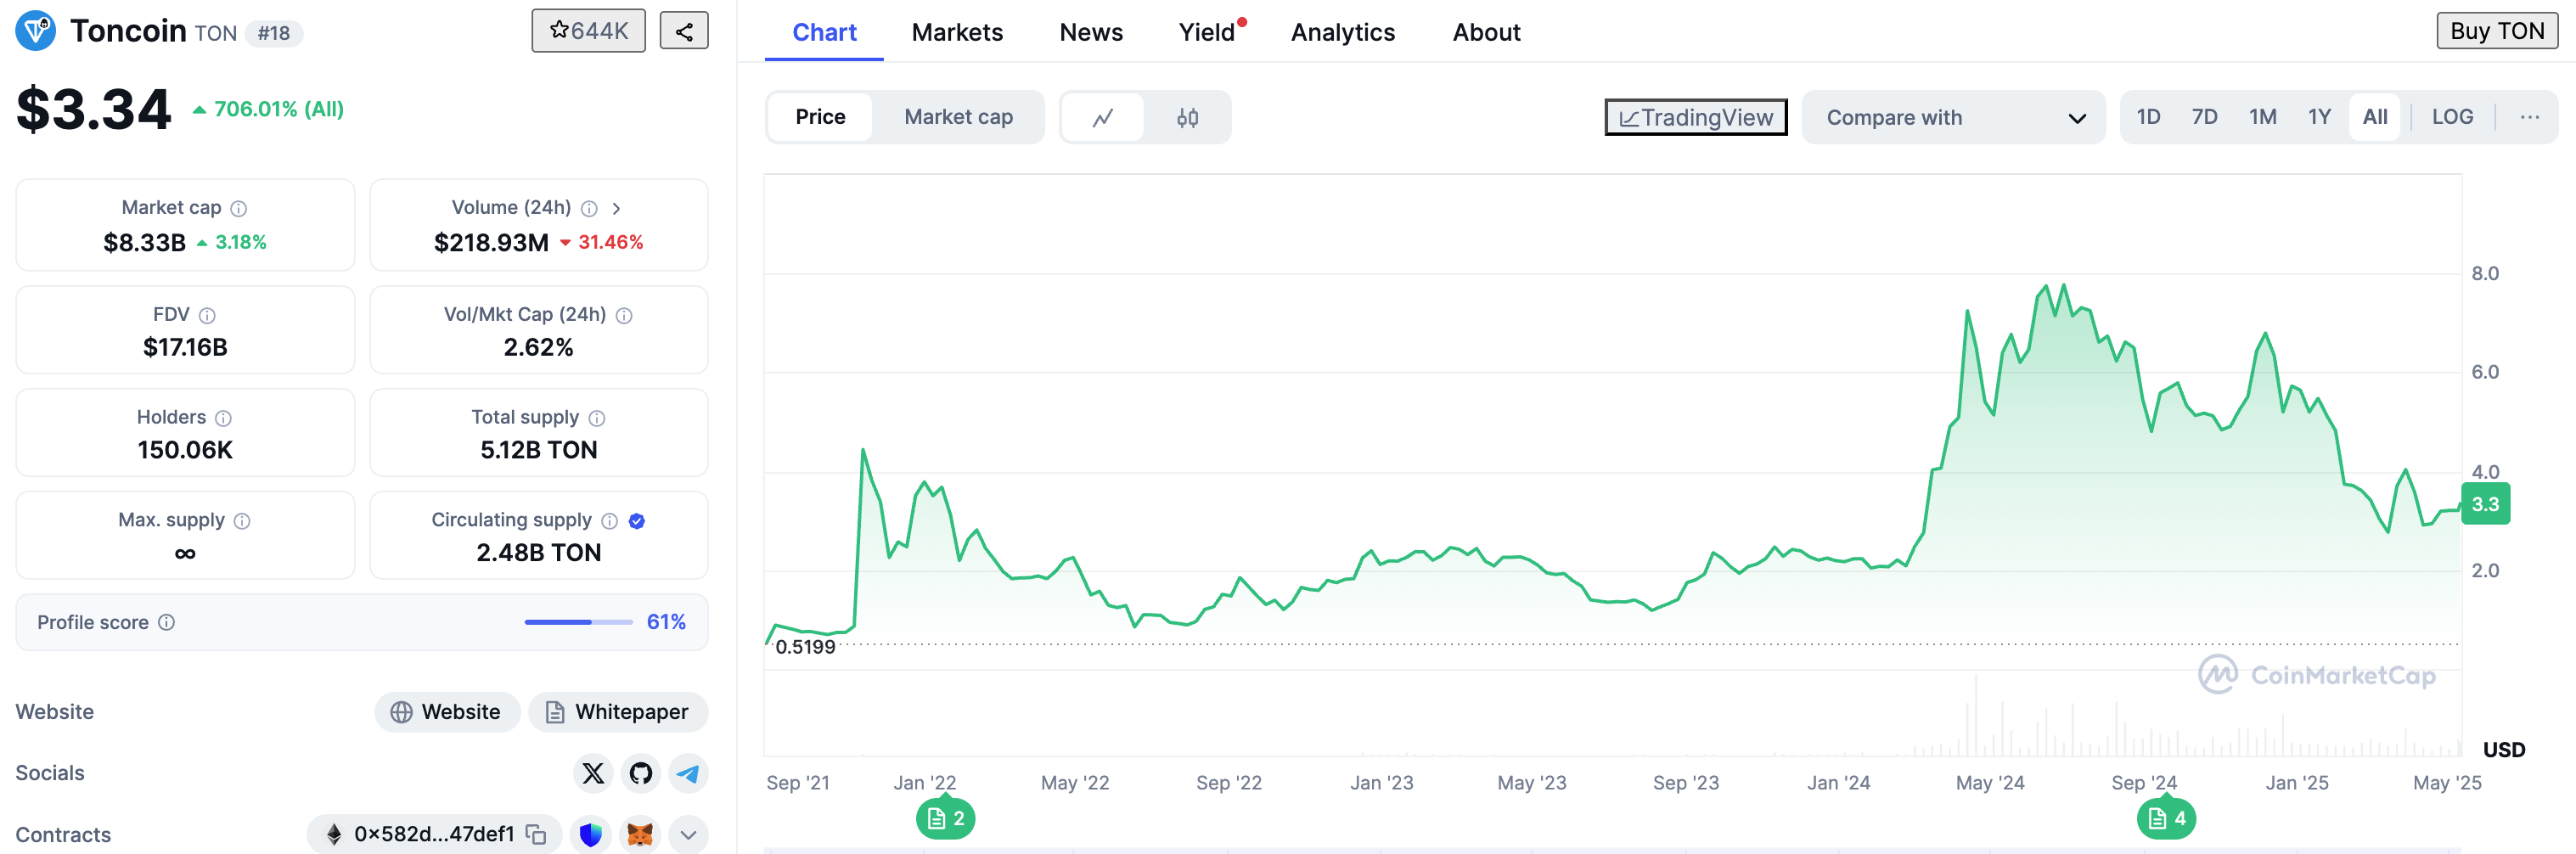Image resolution: width=2576 pixels, height=854 pixels.
Task: Click the $218.93M volume value
Action: tap(491, 243)
